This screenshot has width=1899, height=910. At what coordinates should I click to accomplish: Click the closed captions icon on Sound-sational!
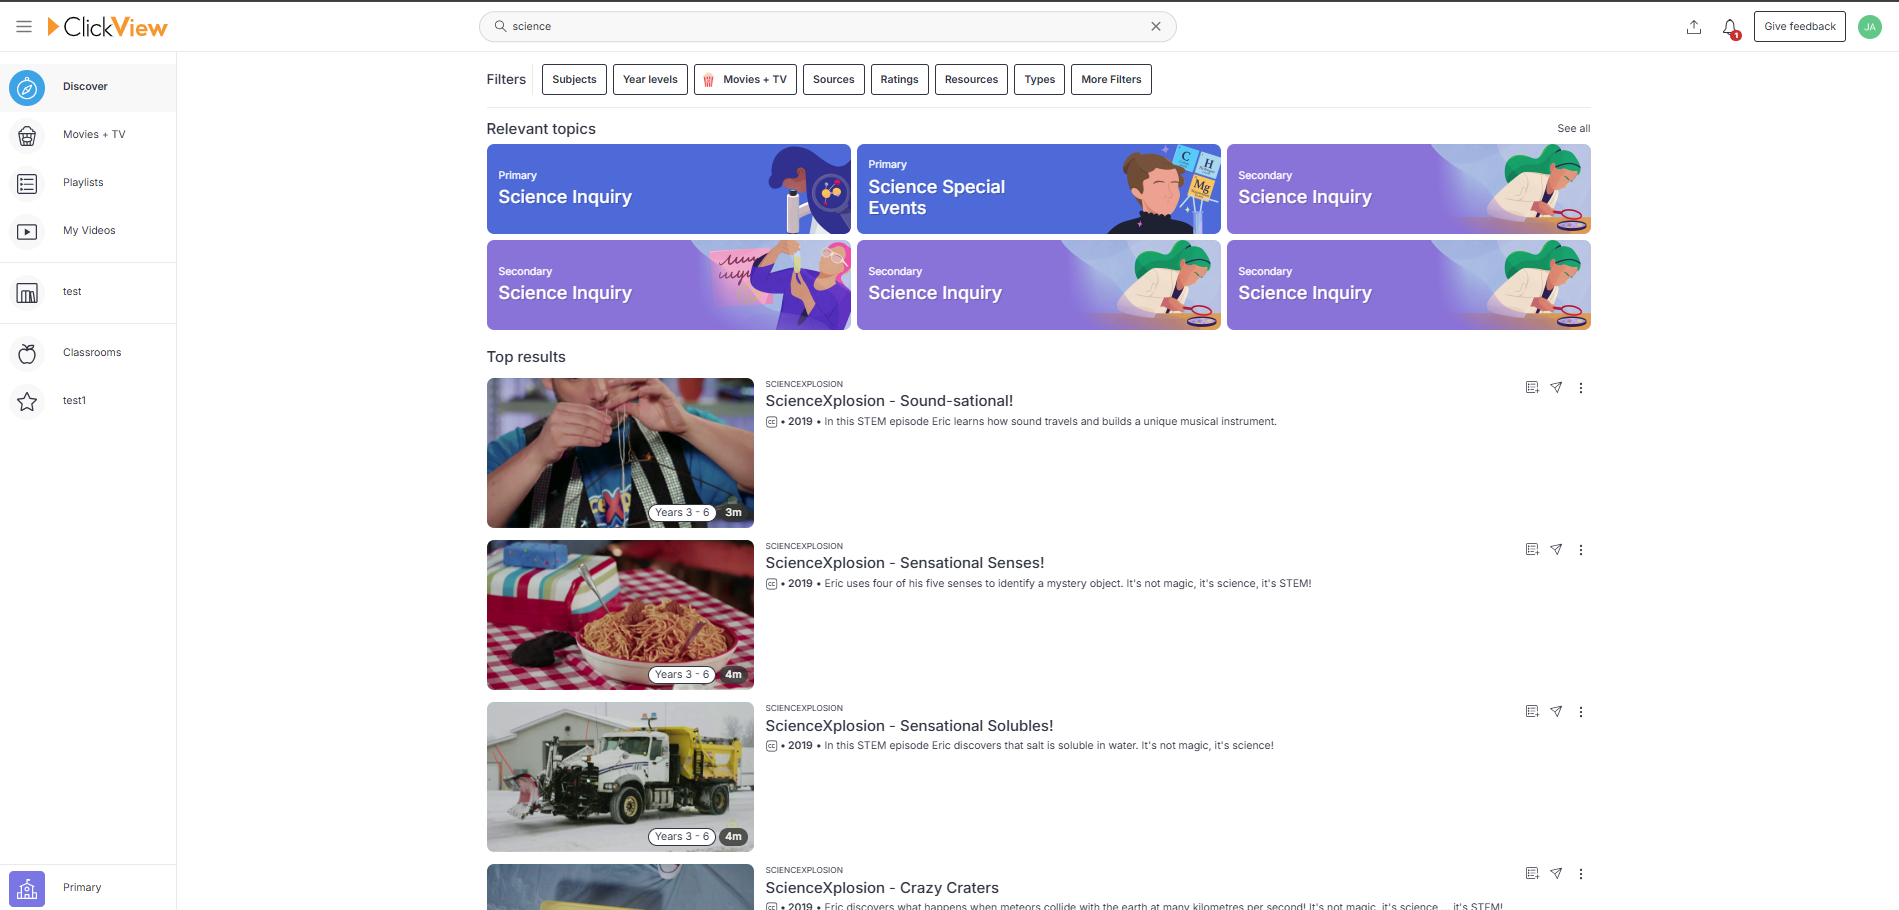coord(771,422)
